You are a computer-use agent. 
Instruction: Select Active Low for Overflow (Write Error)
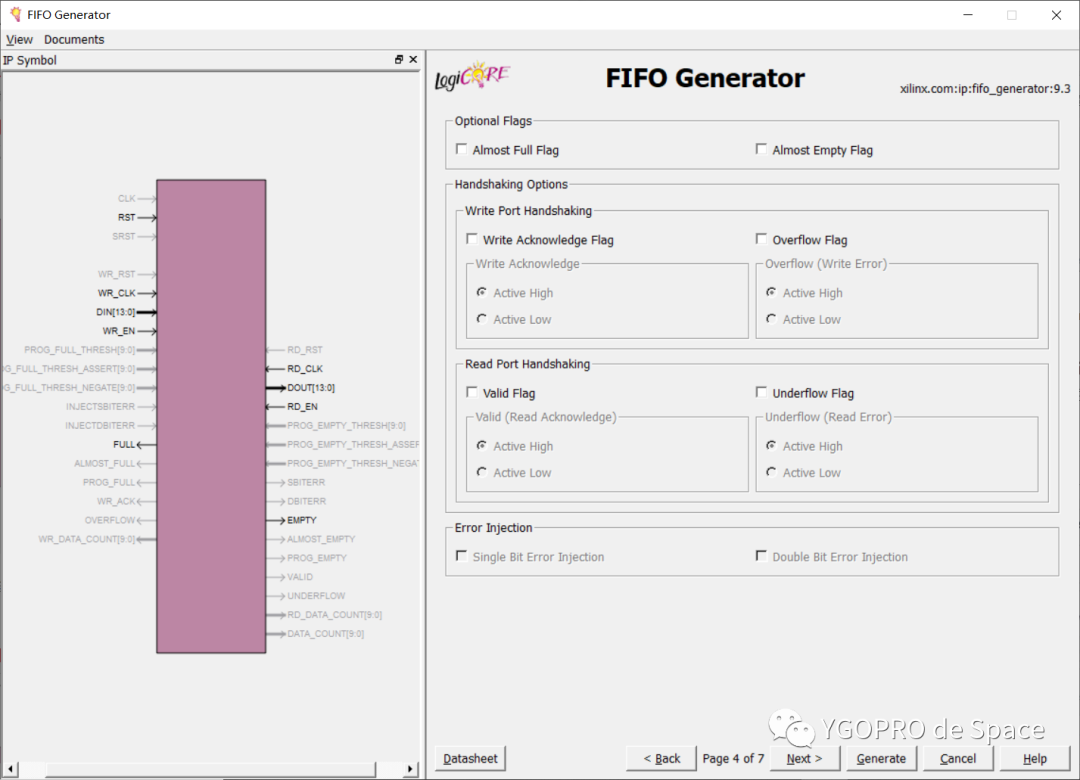(771, 319)
